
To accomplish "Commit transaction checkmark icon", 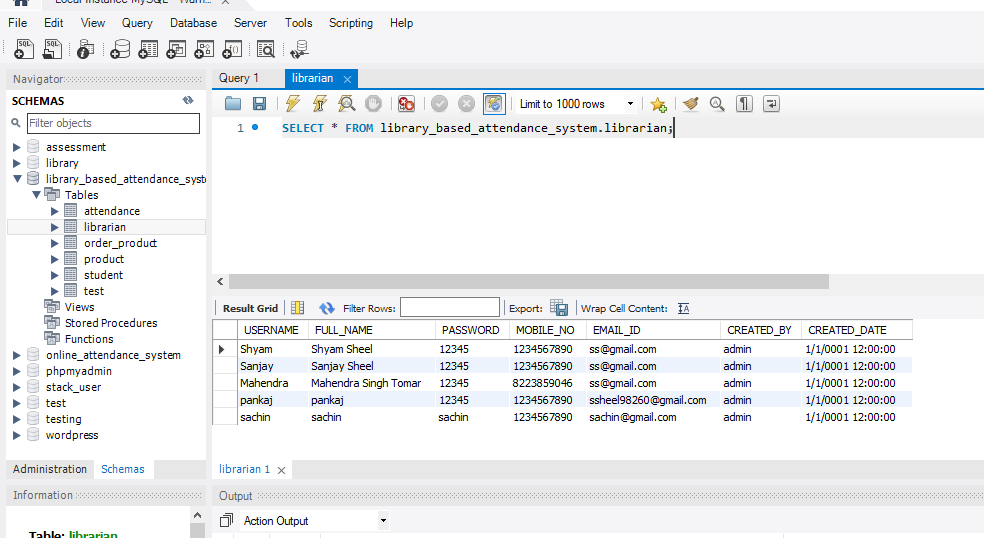I will 439,104.
